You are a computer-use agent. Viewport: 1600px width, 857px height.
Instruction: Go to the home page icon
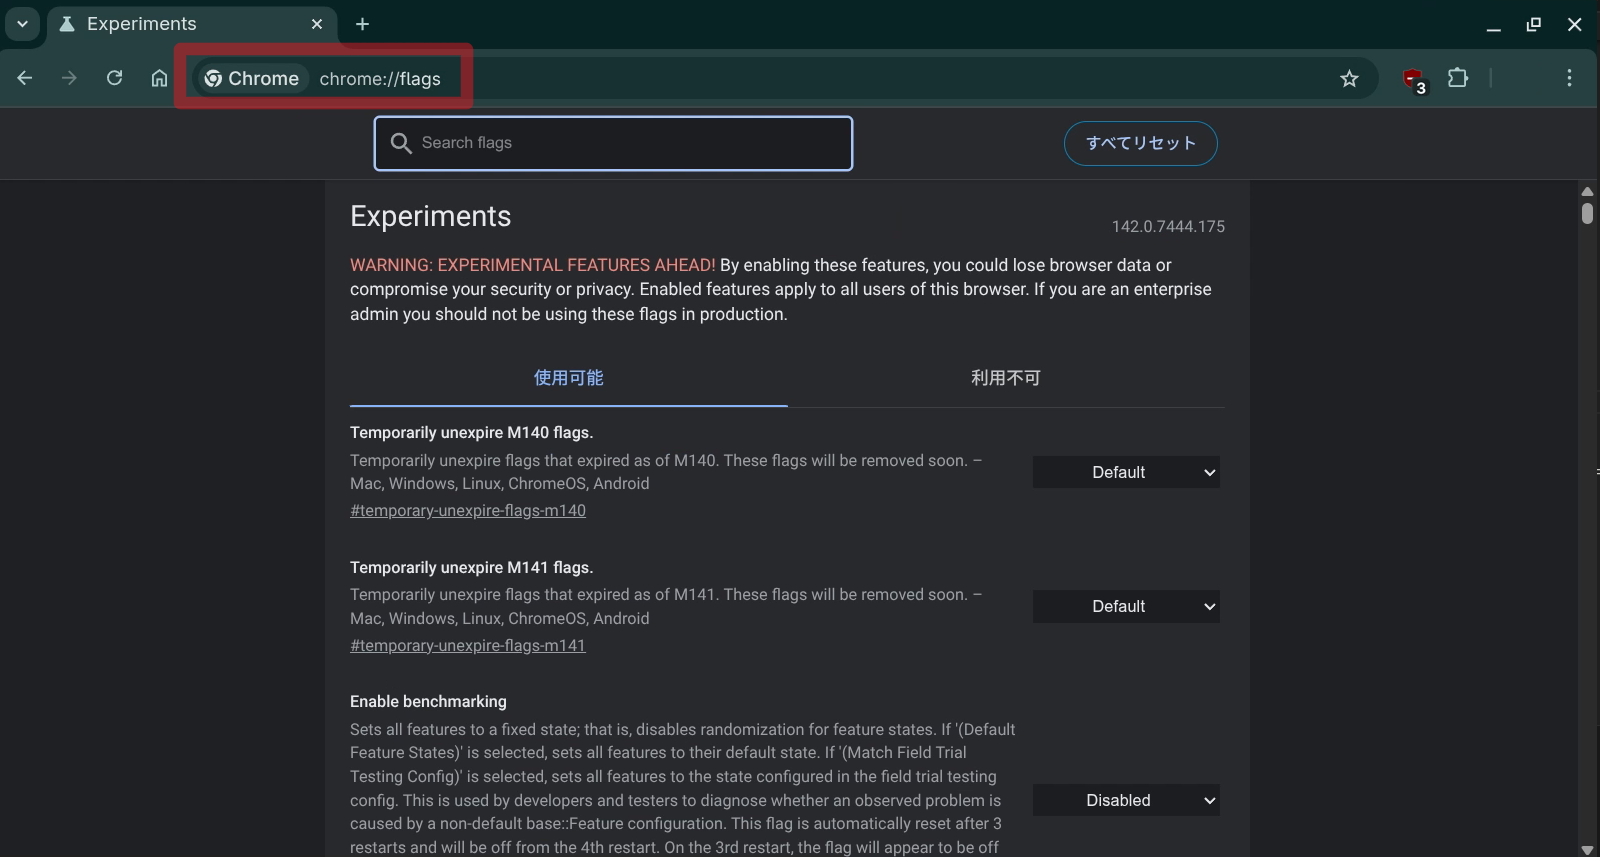(x=159, y=78)
